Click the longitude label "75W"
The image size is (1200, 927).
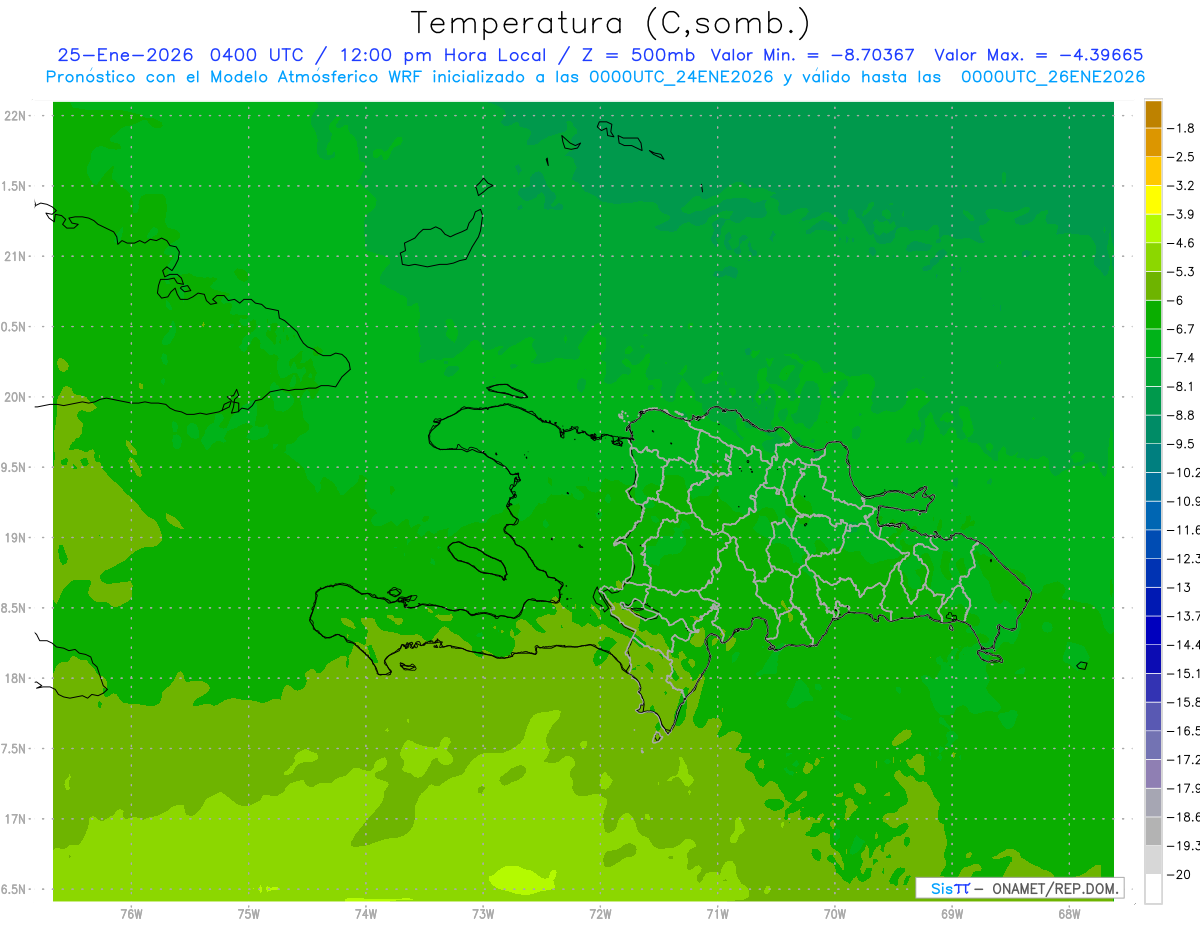[249, 913]
